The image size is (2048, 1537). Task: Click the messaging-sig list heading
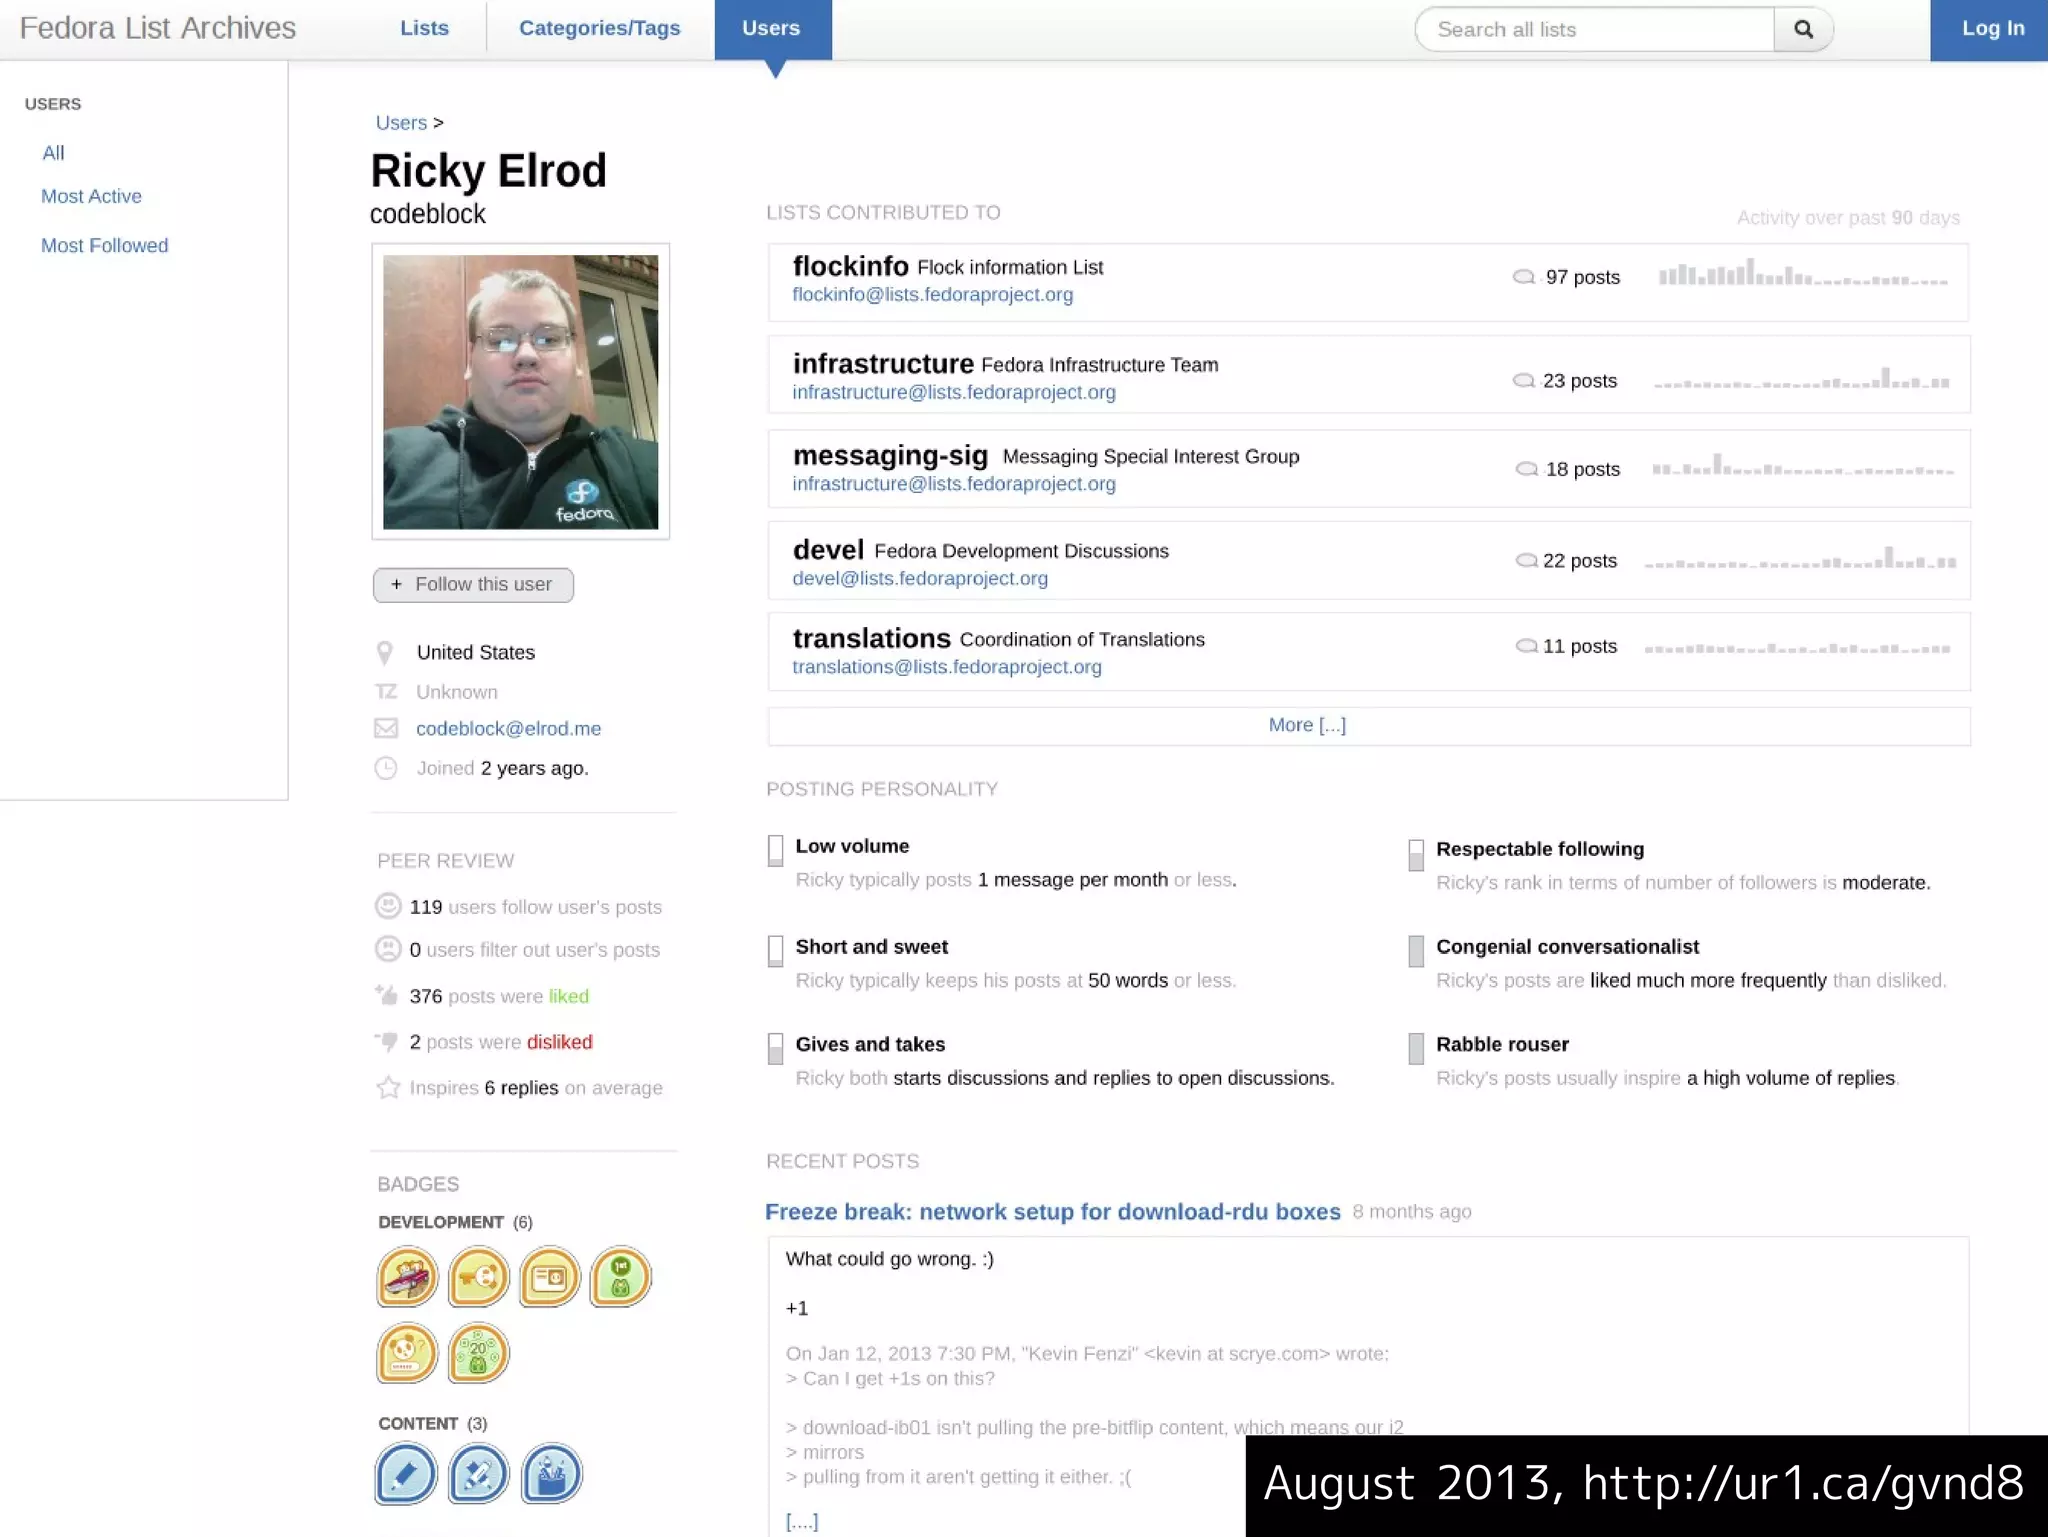890,456
